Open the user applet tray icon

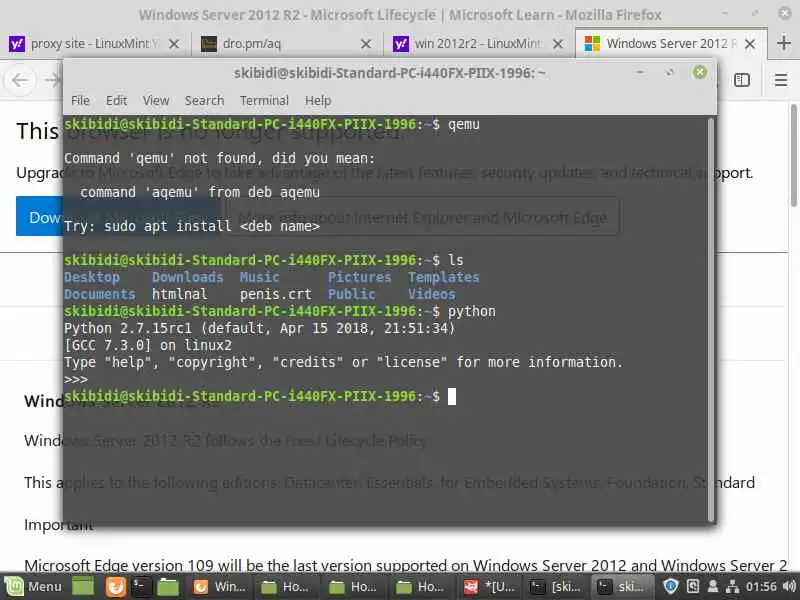[713, 587]
